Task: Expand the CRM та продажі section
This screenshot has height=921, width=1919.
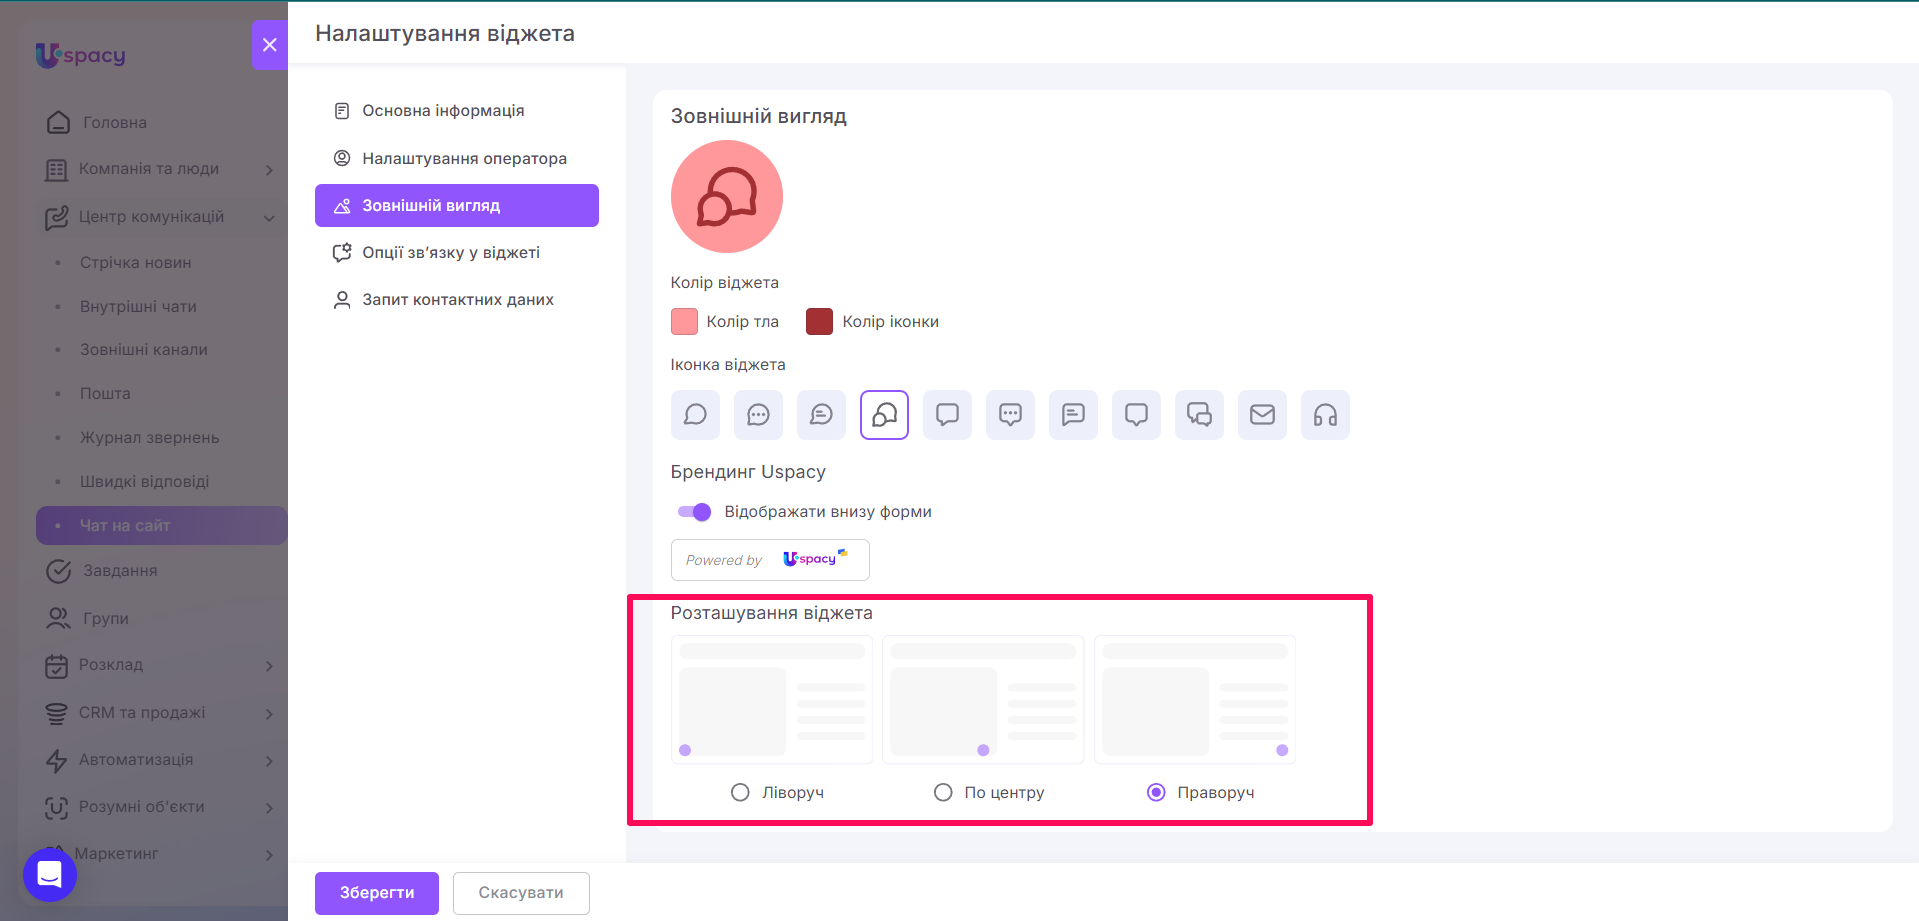Action: click(x=160, y=712)
